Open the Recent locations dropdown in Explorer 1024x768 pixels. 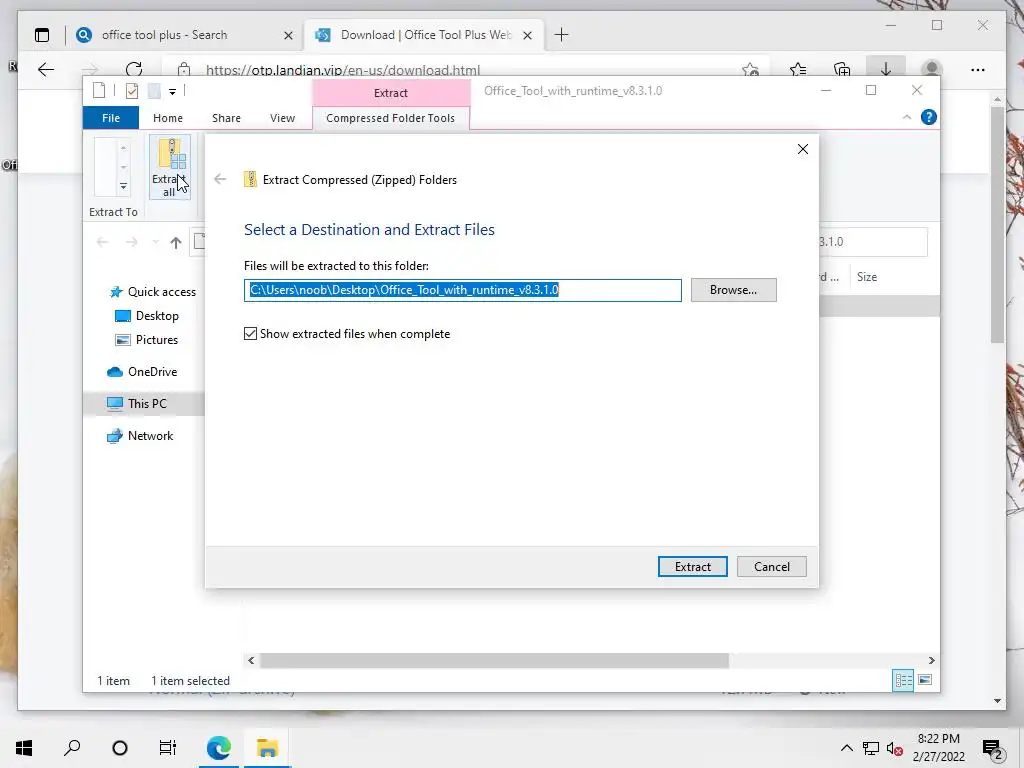coord(155,242)
